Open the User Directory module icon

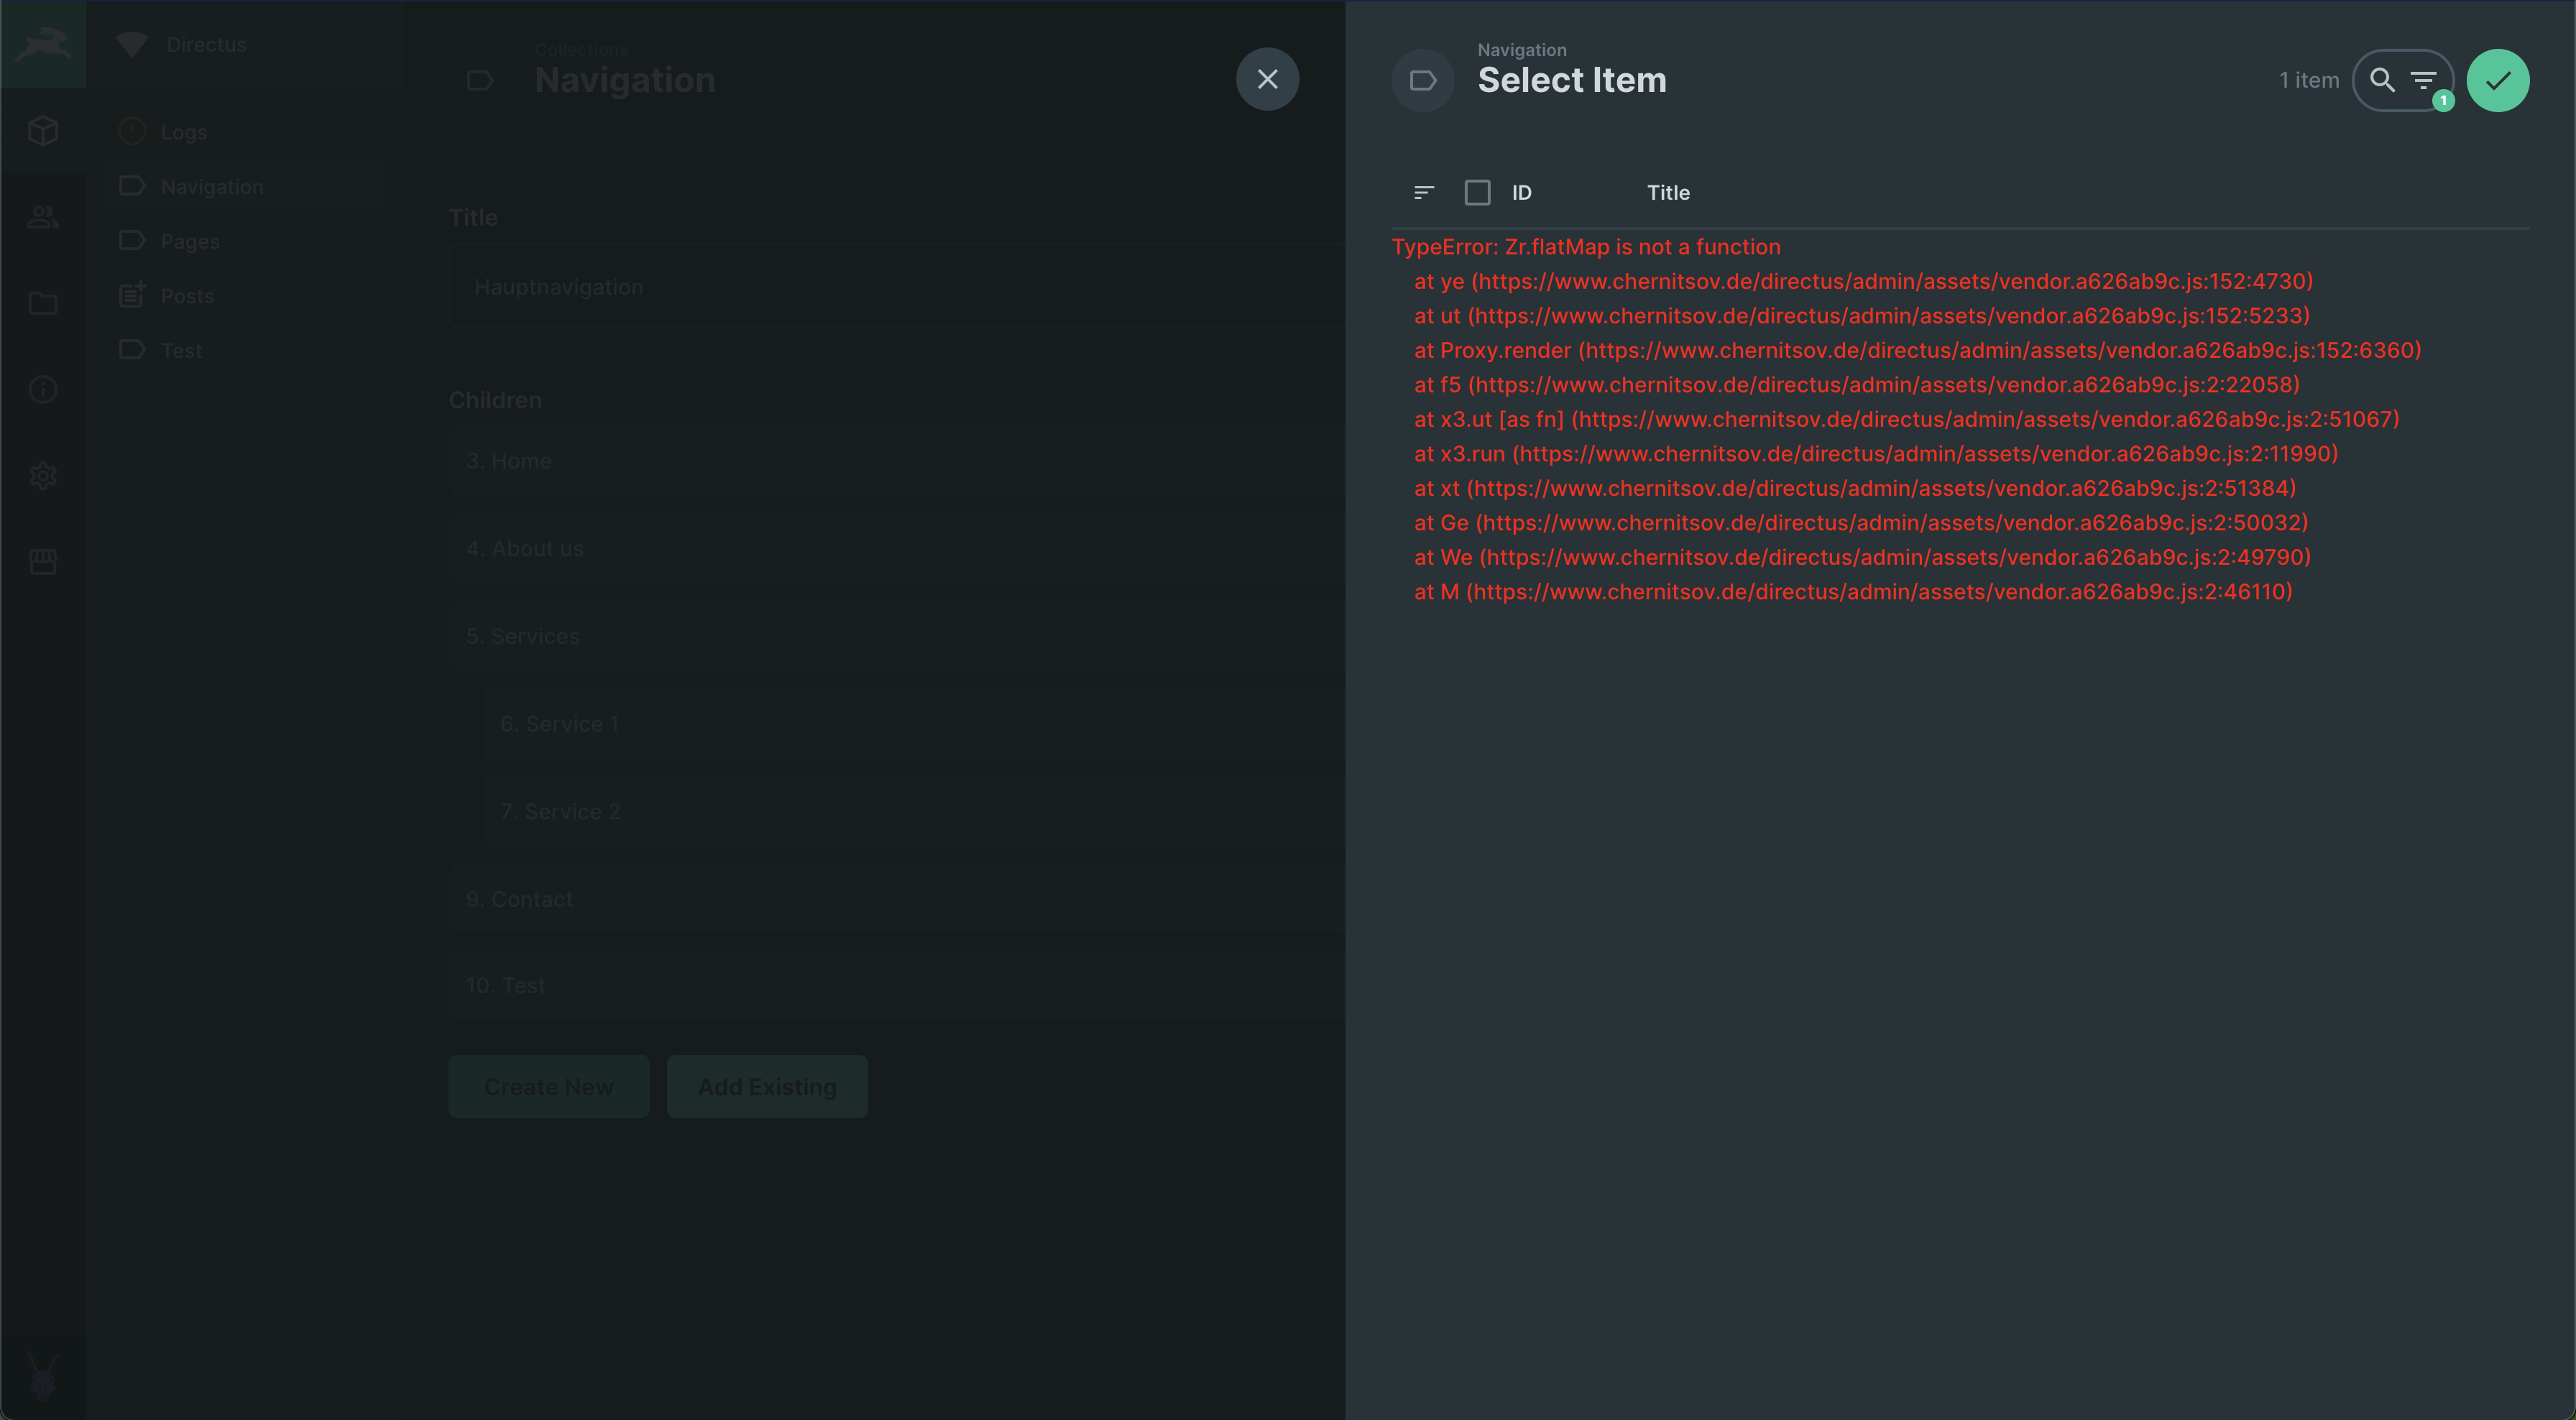pyautogui.click(x=43, y=216)
